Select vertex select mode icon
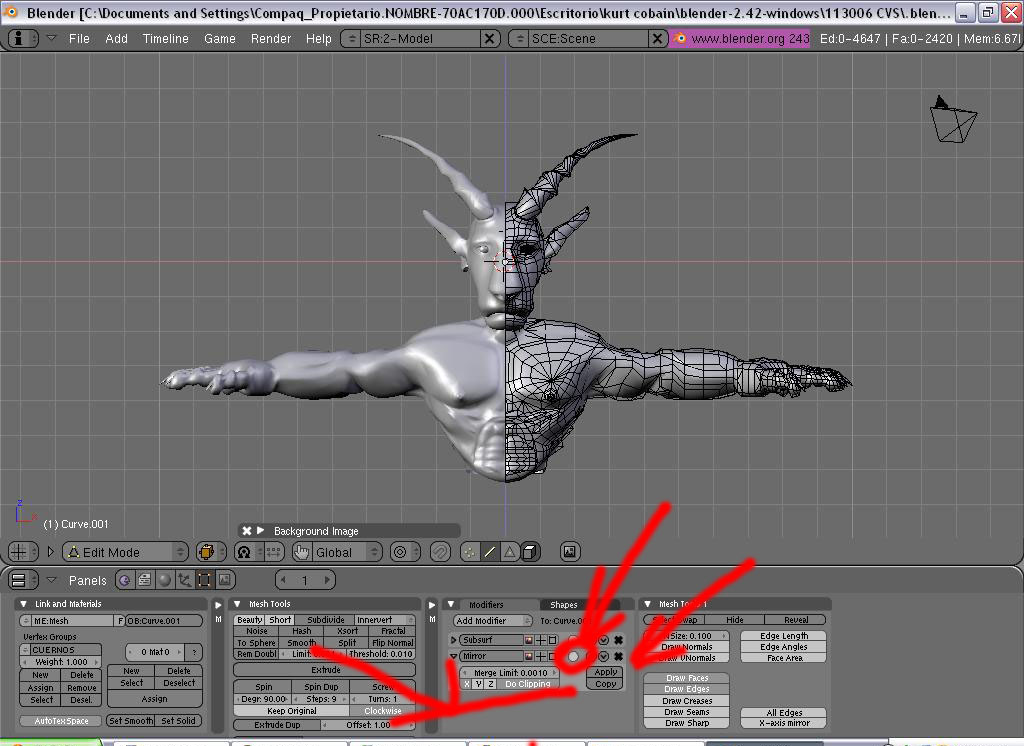 click(469, 552)
